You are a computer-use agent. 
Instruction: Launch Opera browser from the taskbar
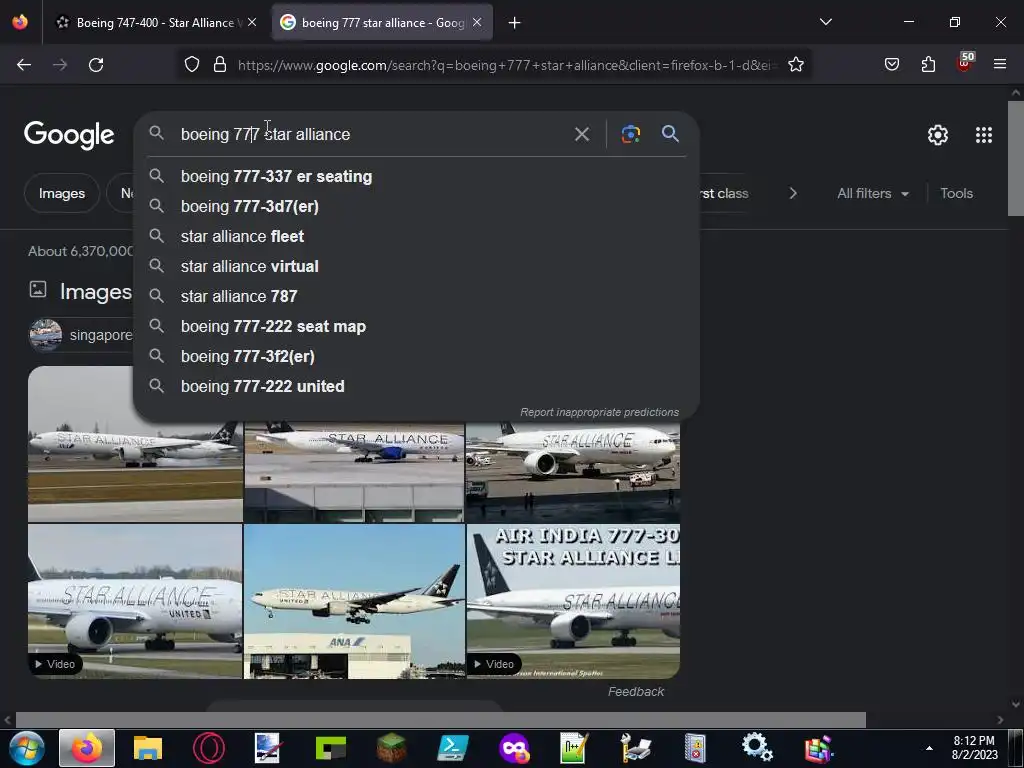[209, 748]
